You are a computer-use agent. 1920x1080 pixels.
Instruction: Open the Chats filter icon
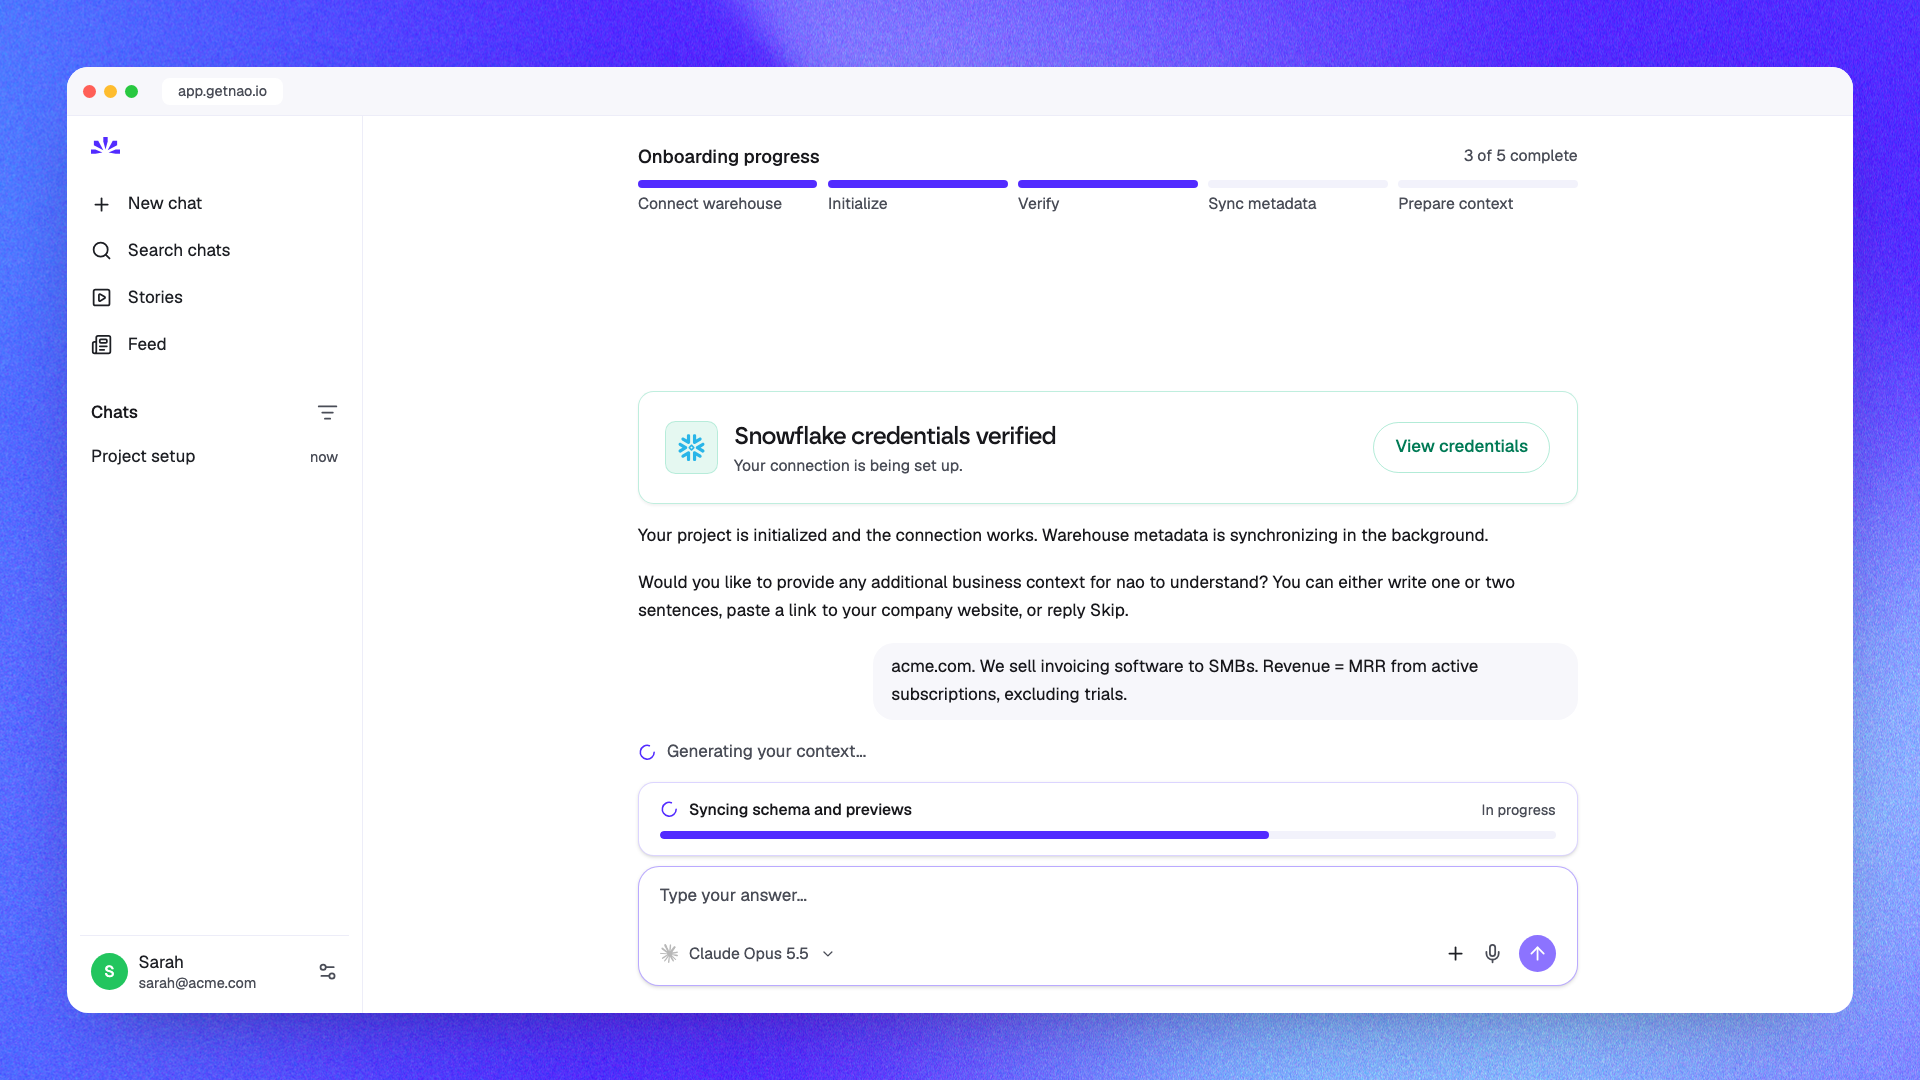tap(327, 412)
